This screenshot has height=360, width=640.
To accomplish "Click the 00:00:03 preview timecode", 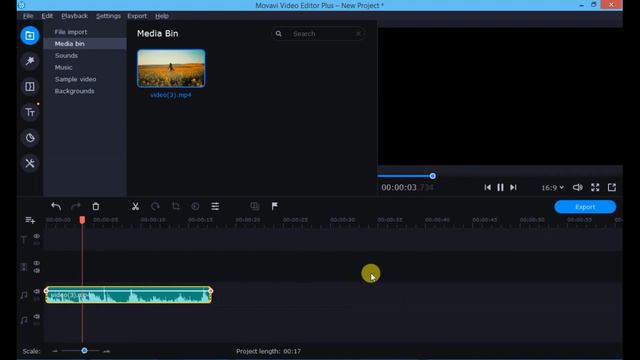I will (x=399, y=187).
